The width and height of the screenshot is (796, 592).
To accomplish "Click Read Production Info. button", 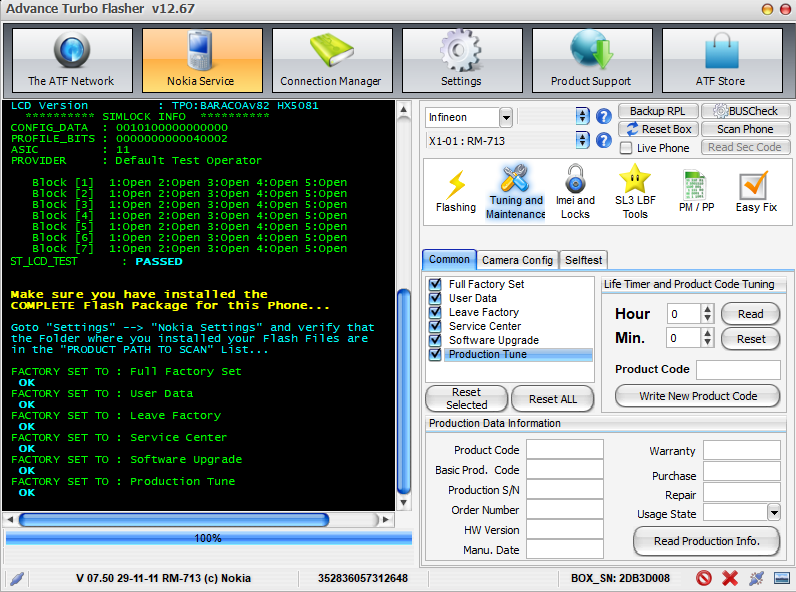I will [706, 541].
